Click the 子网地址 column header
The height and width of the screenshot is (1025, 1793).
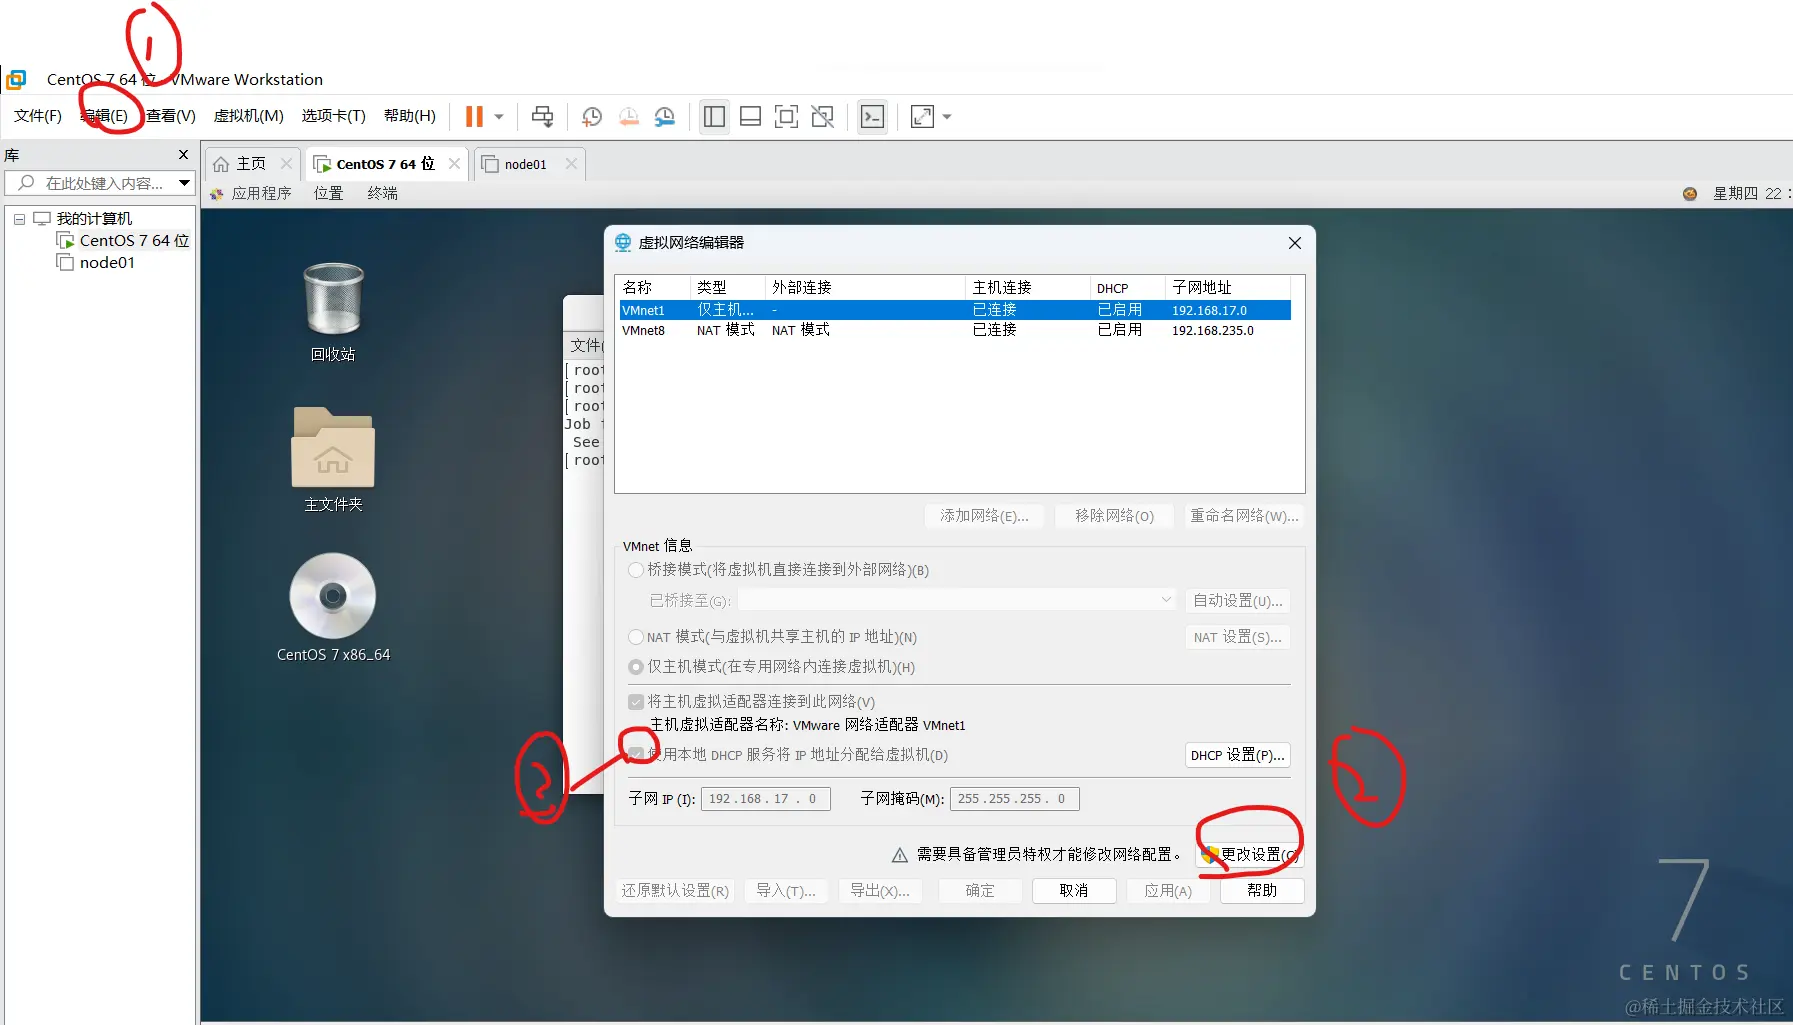pos(1227,287)
